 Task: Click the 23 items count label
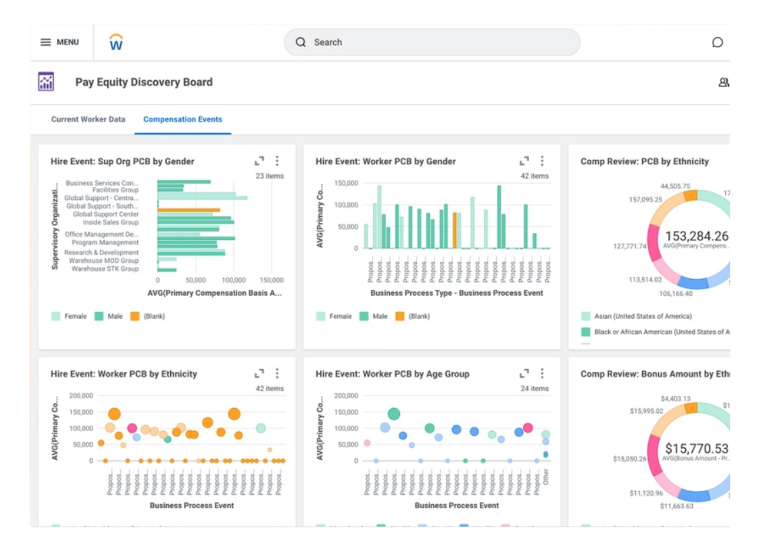tap(269, 176)
